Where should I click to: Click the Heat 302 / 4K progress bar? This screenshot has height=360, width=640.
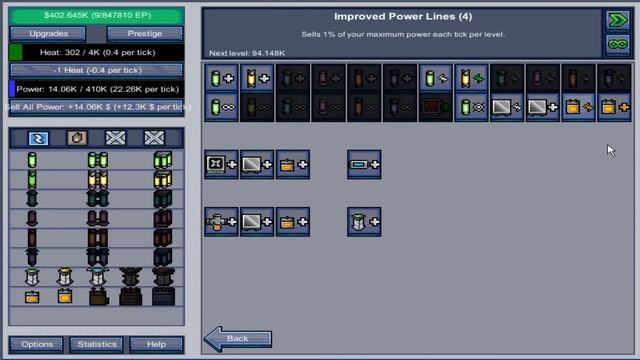coord(97,53)
